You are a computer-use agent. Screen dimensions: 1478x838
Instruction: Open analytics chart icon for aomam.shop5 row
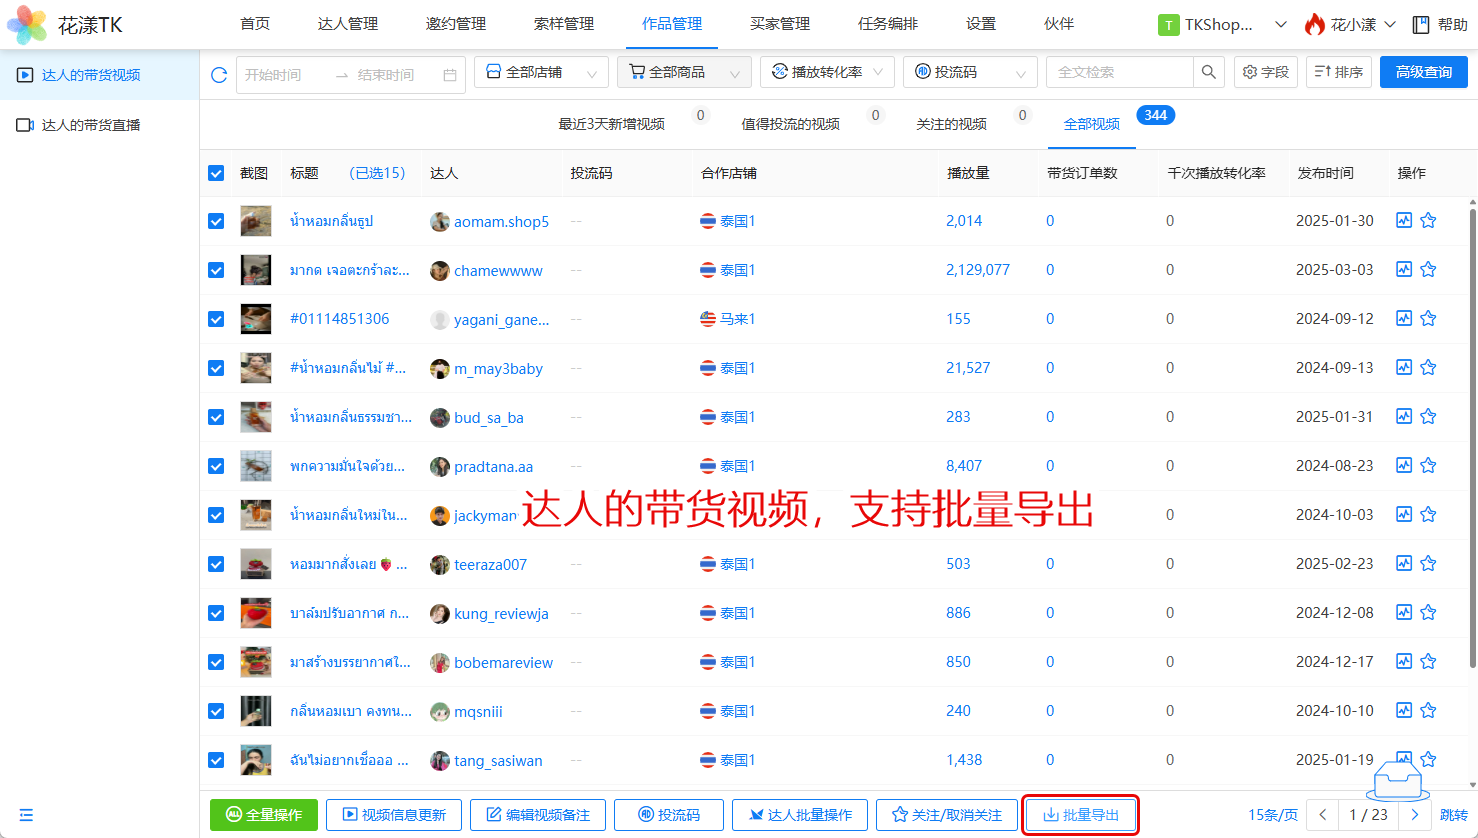click(x=1404, y=220)
